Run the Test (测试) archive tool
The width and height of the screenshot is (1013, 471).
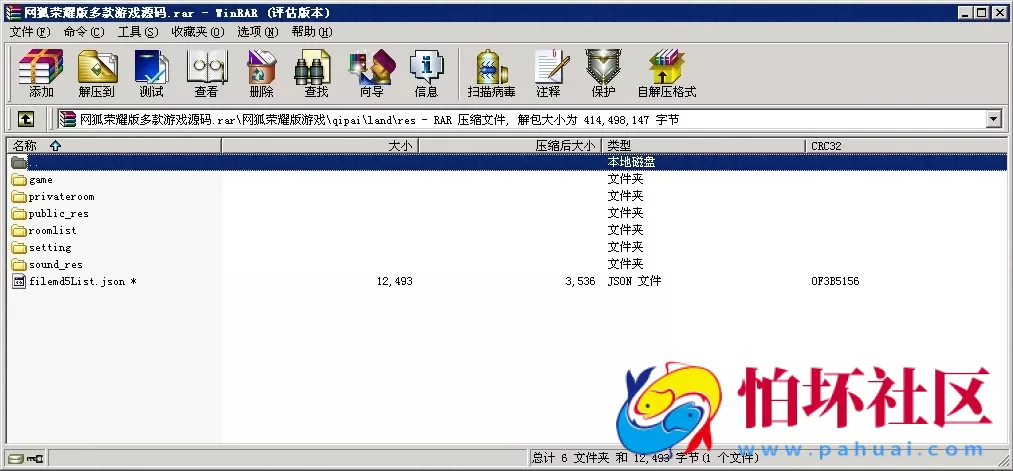point(151,73)
